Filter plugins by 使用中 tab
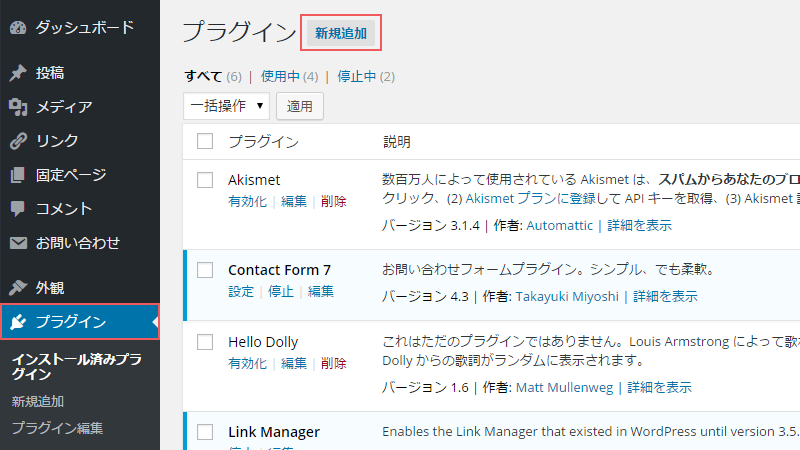Screen dimensions: 800x450 pos(280,77)
